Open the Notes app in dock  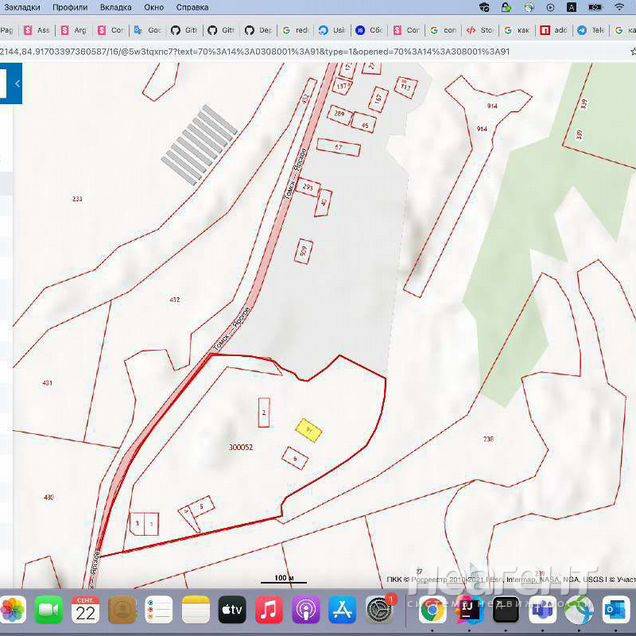[195, 608]
